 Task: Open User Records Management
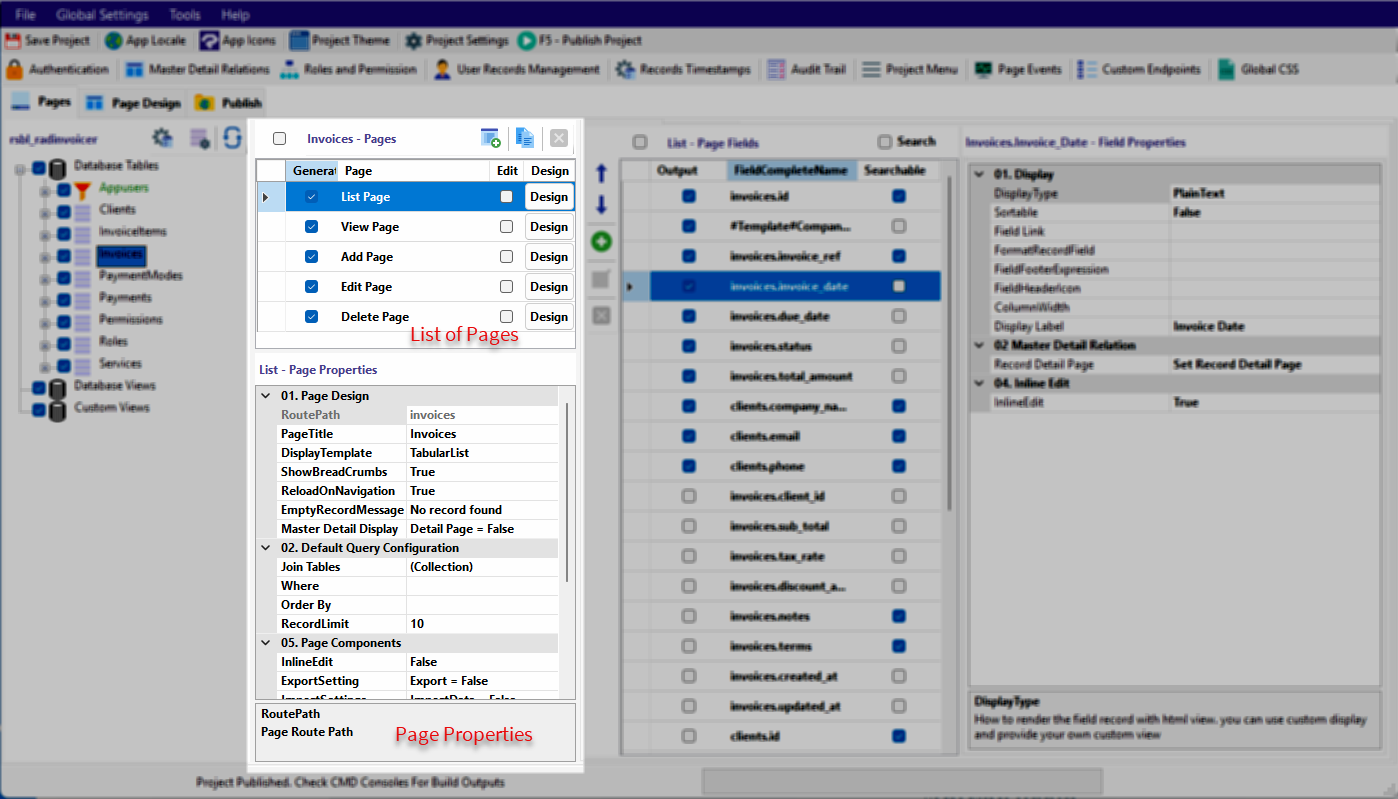[x=516, y=70]
